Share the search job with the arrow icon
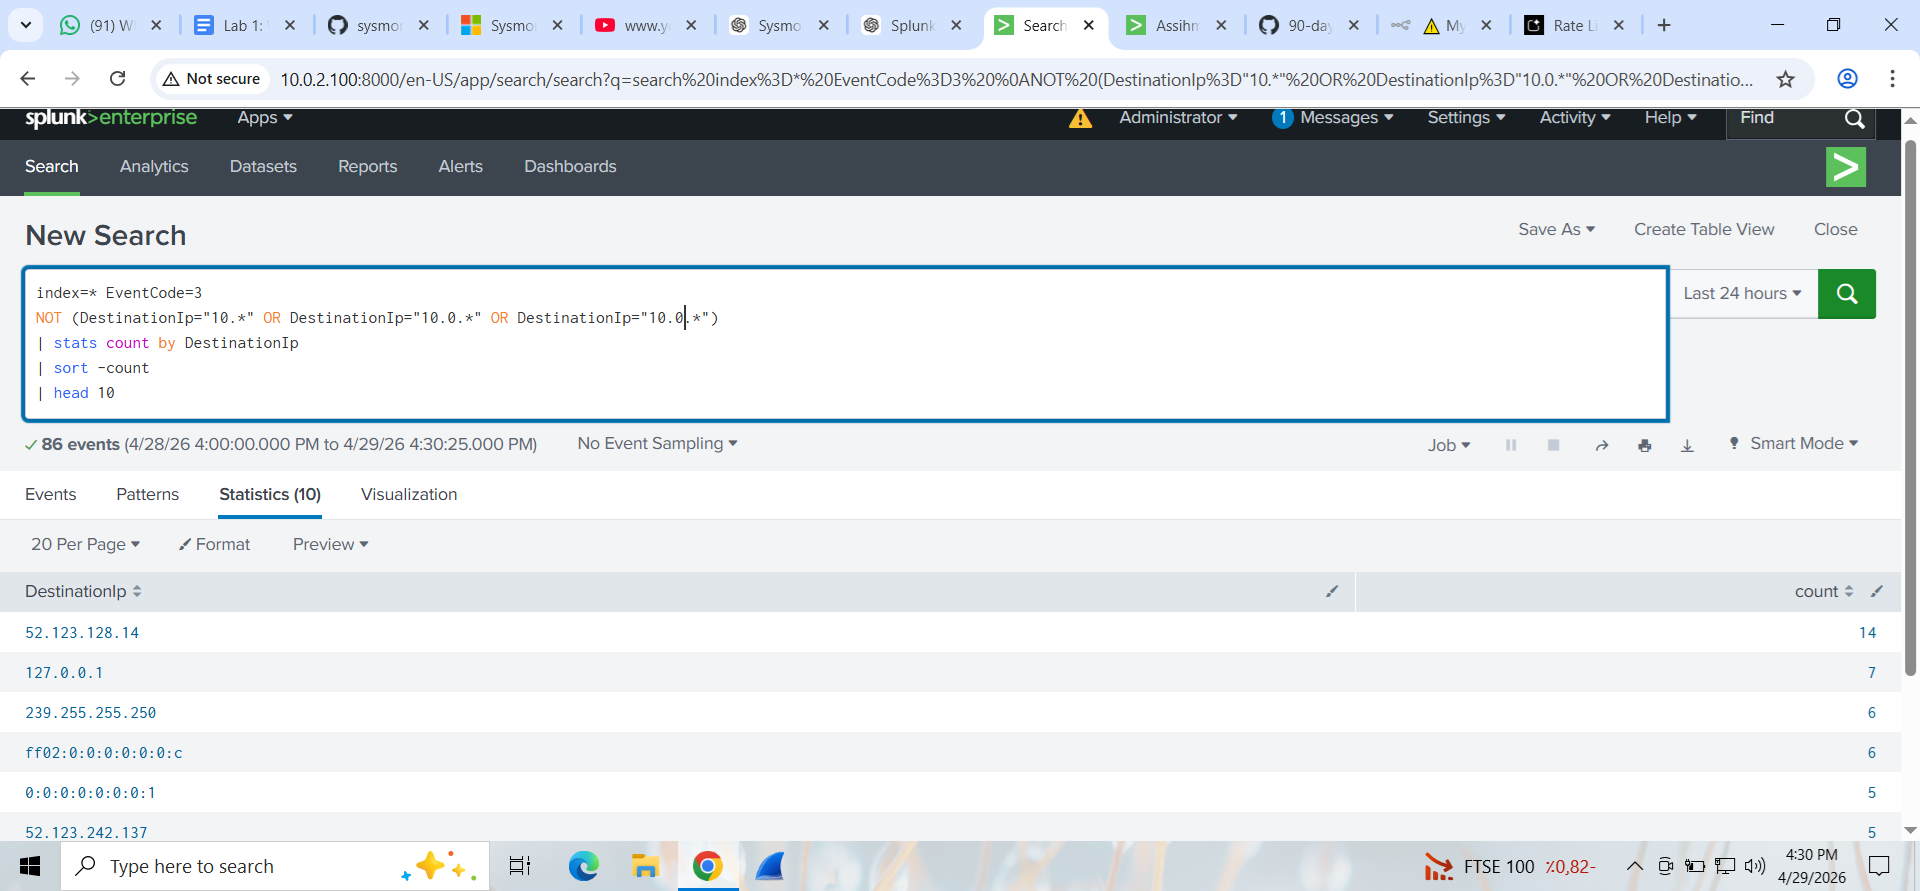Screen dimensions: 1920x891 tap(1602, 445)
